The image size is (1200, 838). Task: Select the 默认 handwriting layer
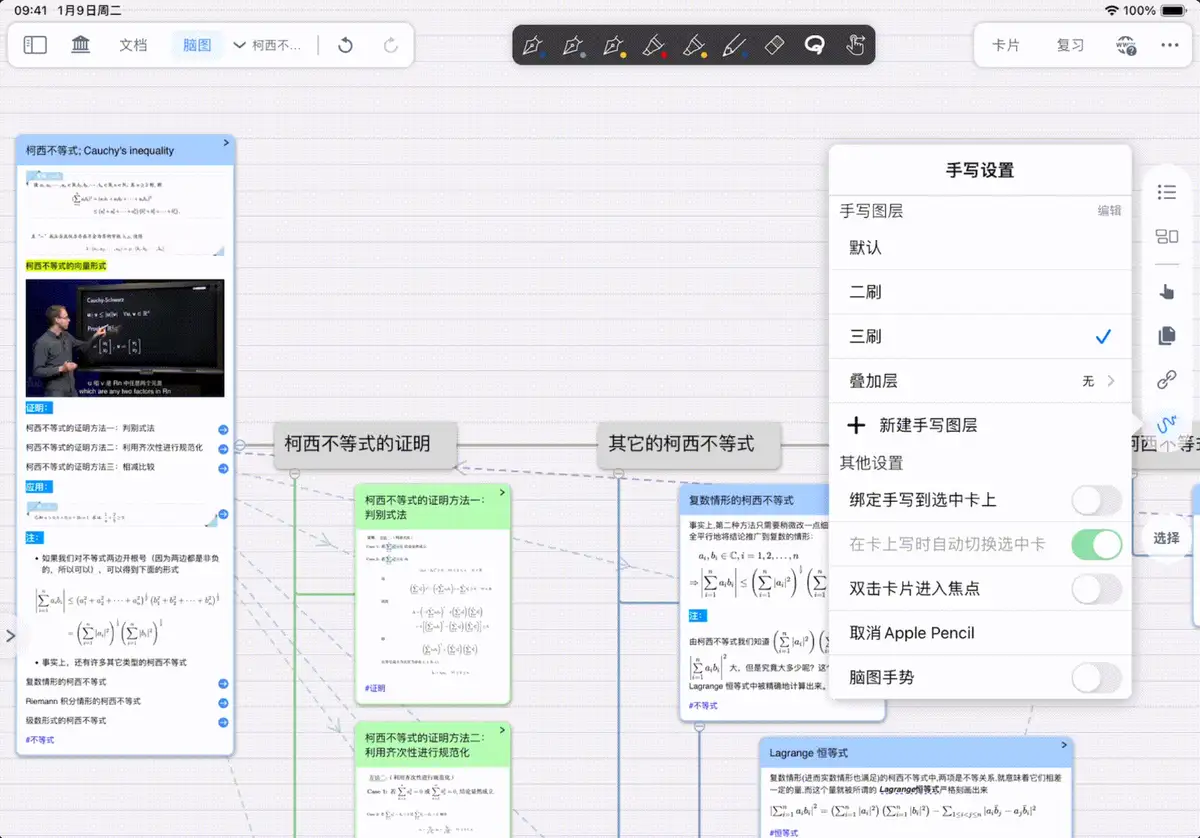[981, 248]
